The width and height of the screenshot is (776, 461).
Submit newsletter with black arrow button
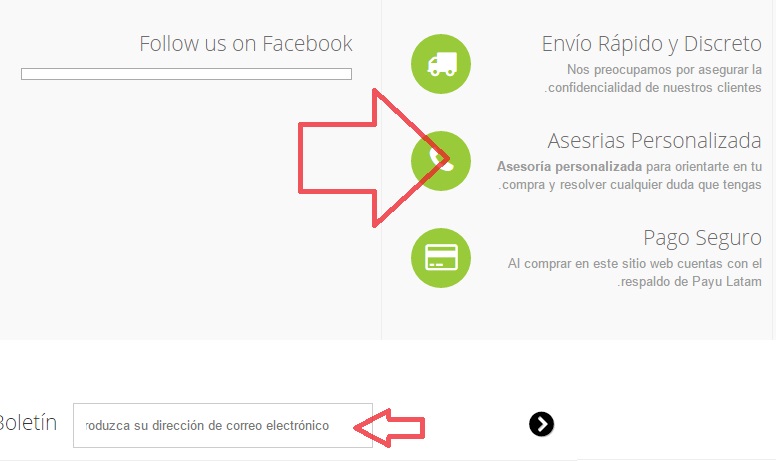coord(541,424)
